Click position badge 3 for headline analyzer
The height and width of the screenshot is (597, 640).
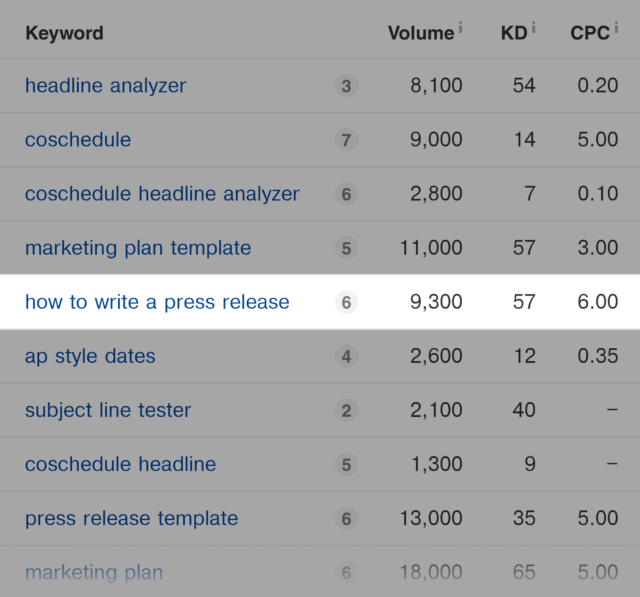[347, 86]
